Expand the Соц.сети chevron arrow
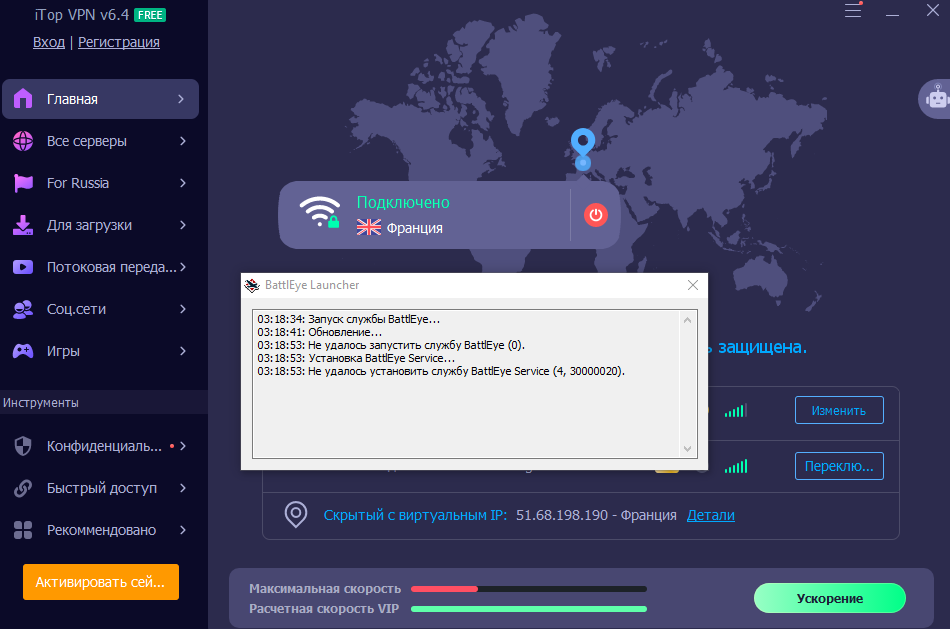The height and width of the screenshot is (629, 950). (182, 309)
